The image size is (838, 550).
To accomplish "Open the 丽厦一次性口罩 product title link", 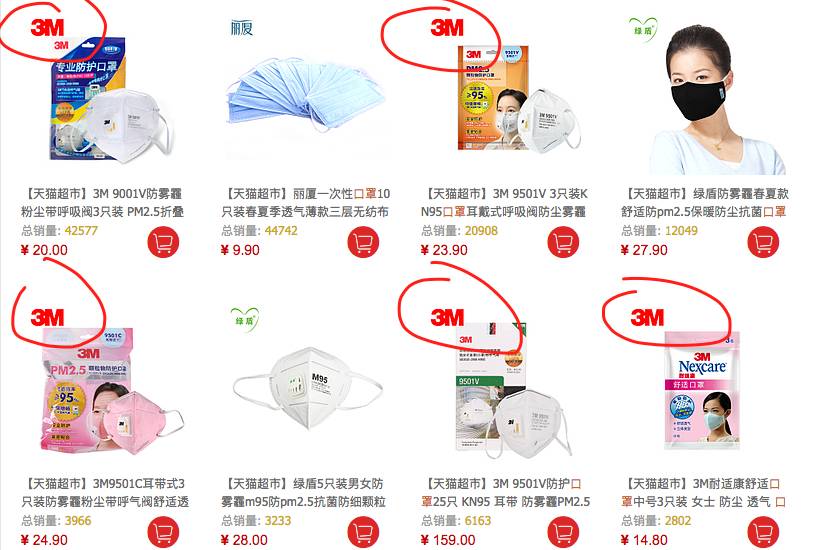I will [x=306, y=203].
